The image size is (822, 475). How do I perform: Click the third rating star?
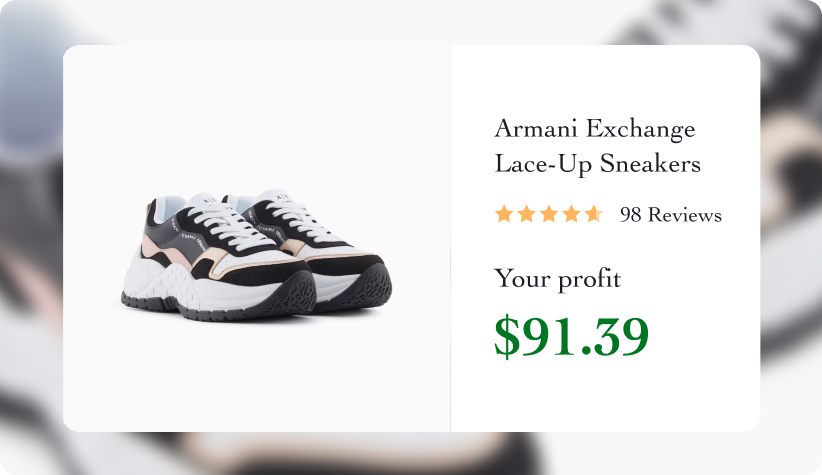[549, 214]
